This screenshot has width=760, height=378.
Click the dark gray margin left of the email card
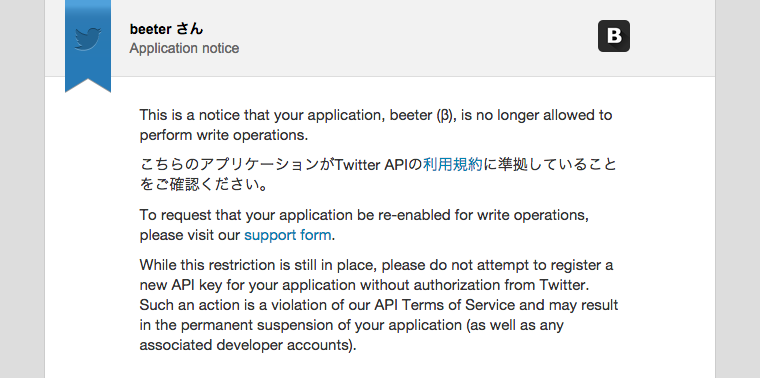[x=22, y=189]
